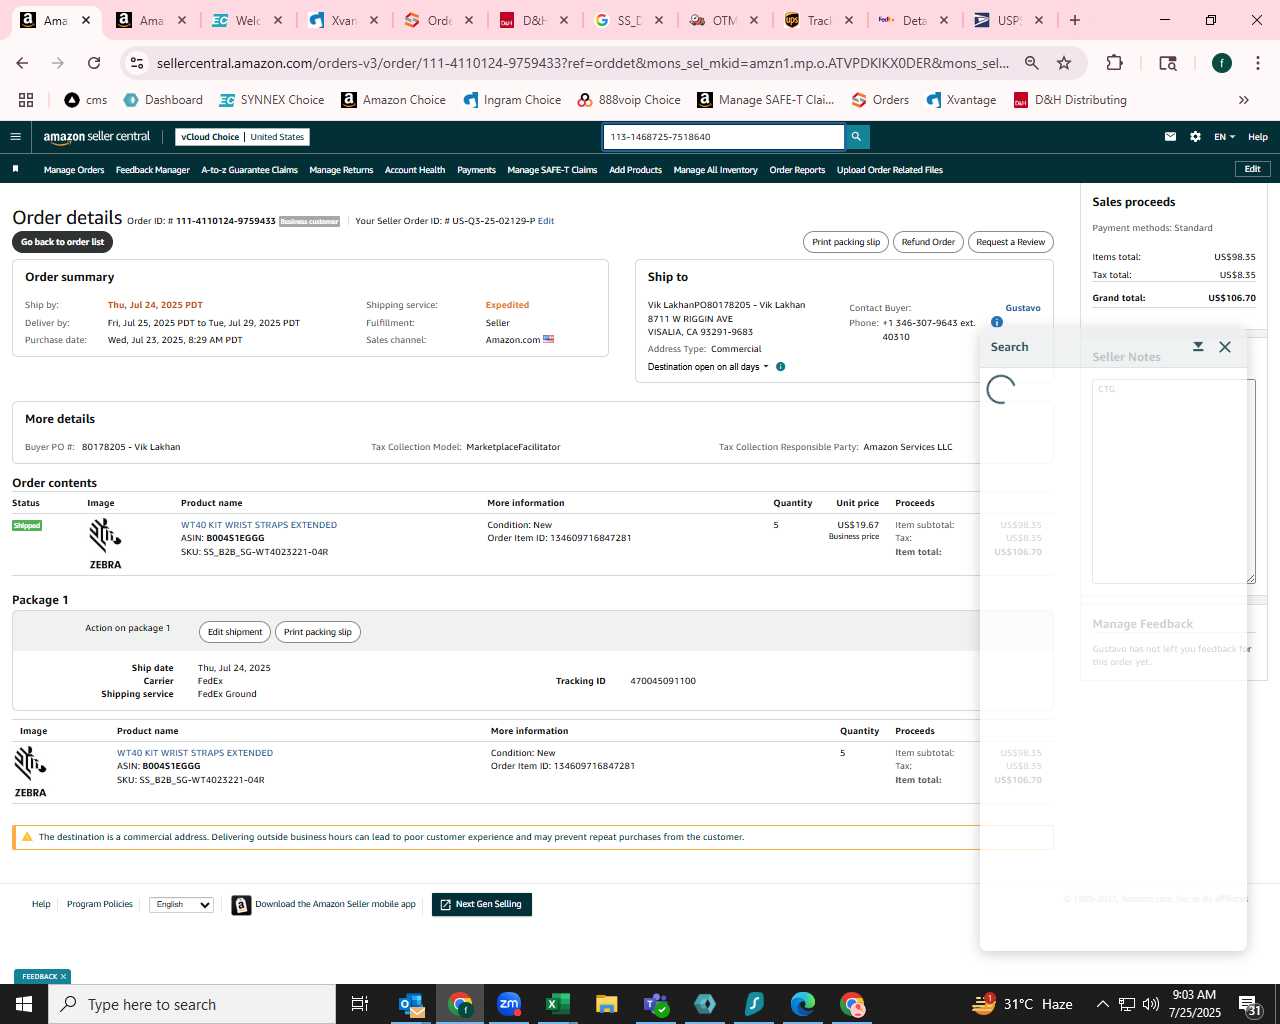Click Zebra product image in Package 1

pyautogui.click(x=30, y=772)
